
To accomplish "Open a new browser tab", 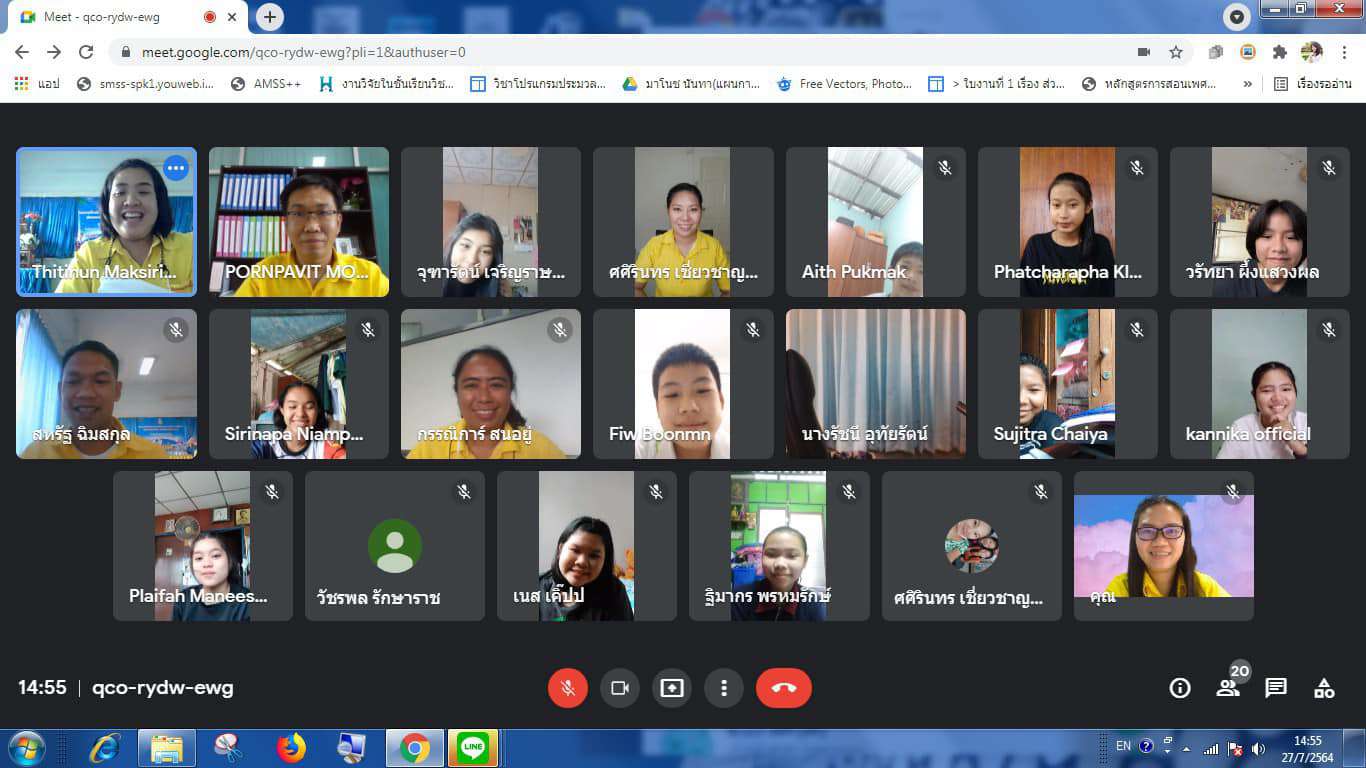I will (x=270, y=17).
